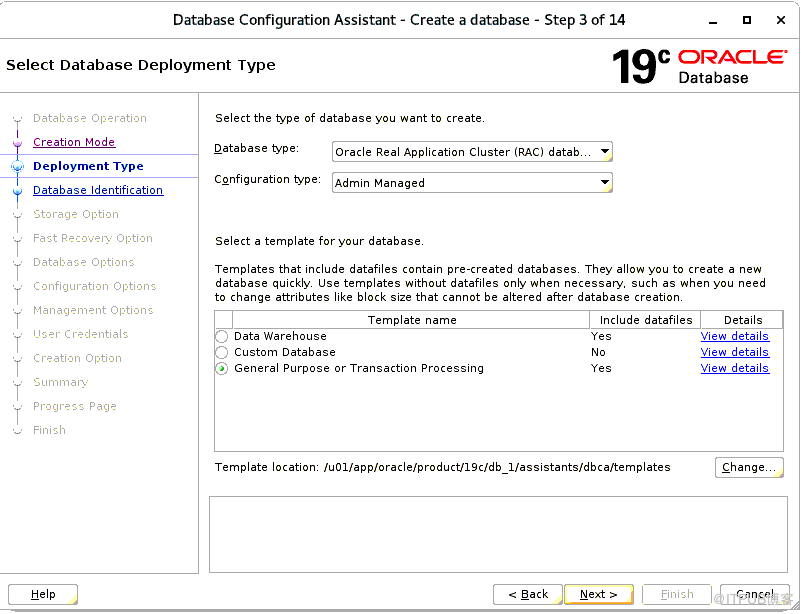Click the Include datafiles column header
The width and height of the screenshot is (803, 614).
(645, 320)
